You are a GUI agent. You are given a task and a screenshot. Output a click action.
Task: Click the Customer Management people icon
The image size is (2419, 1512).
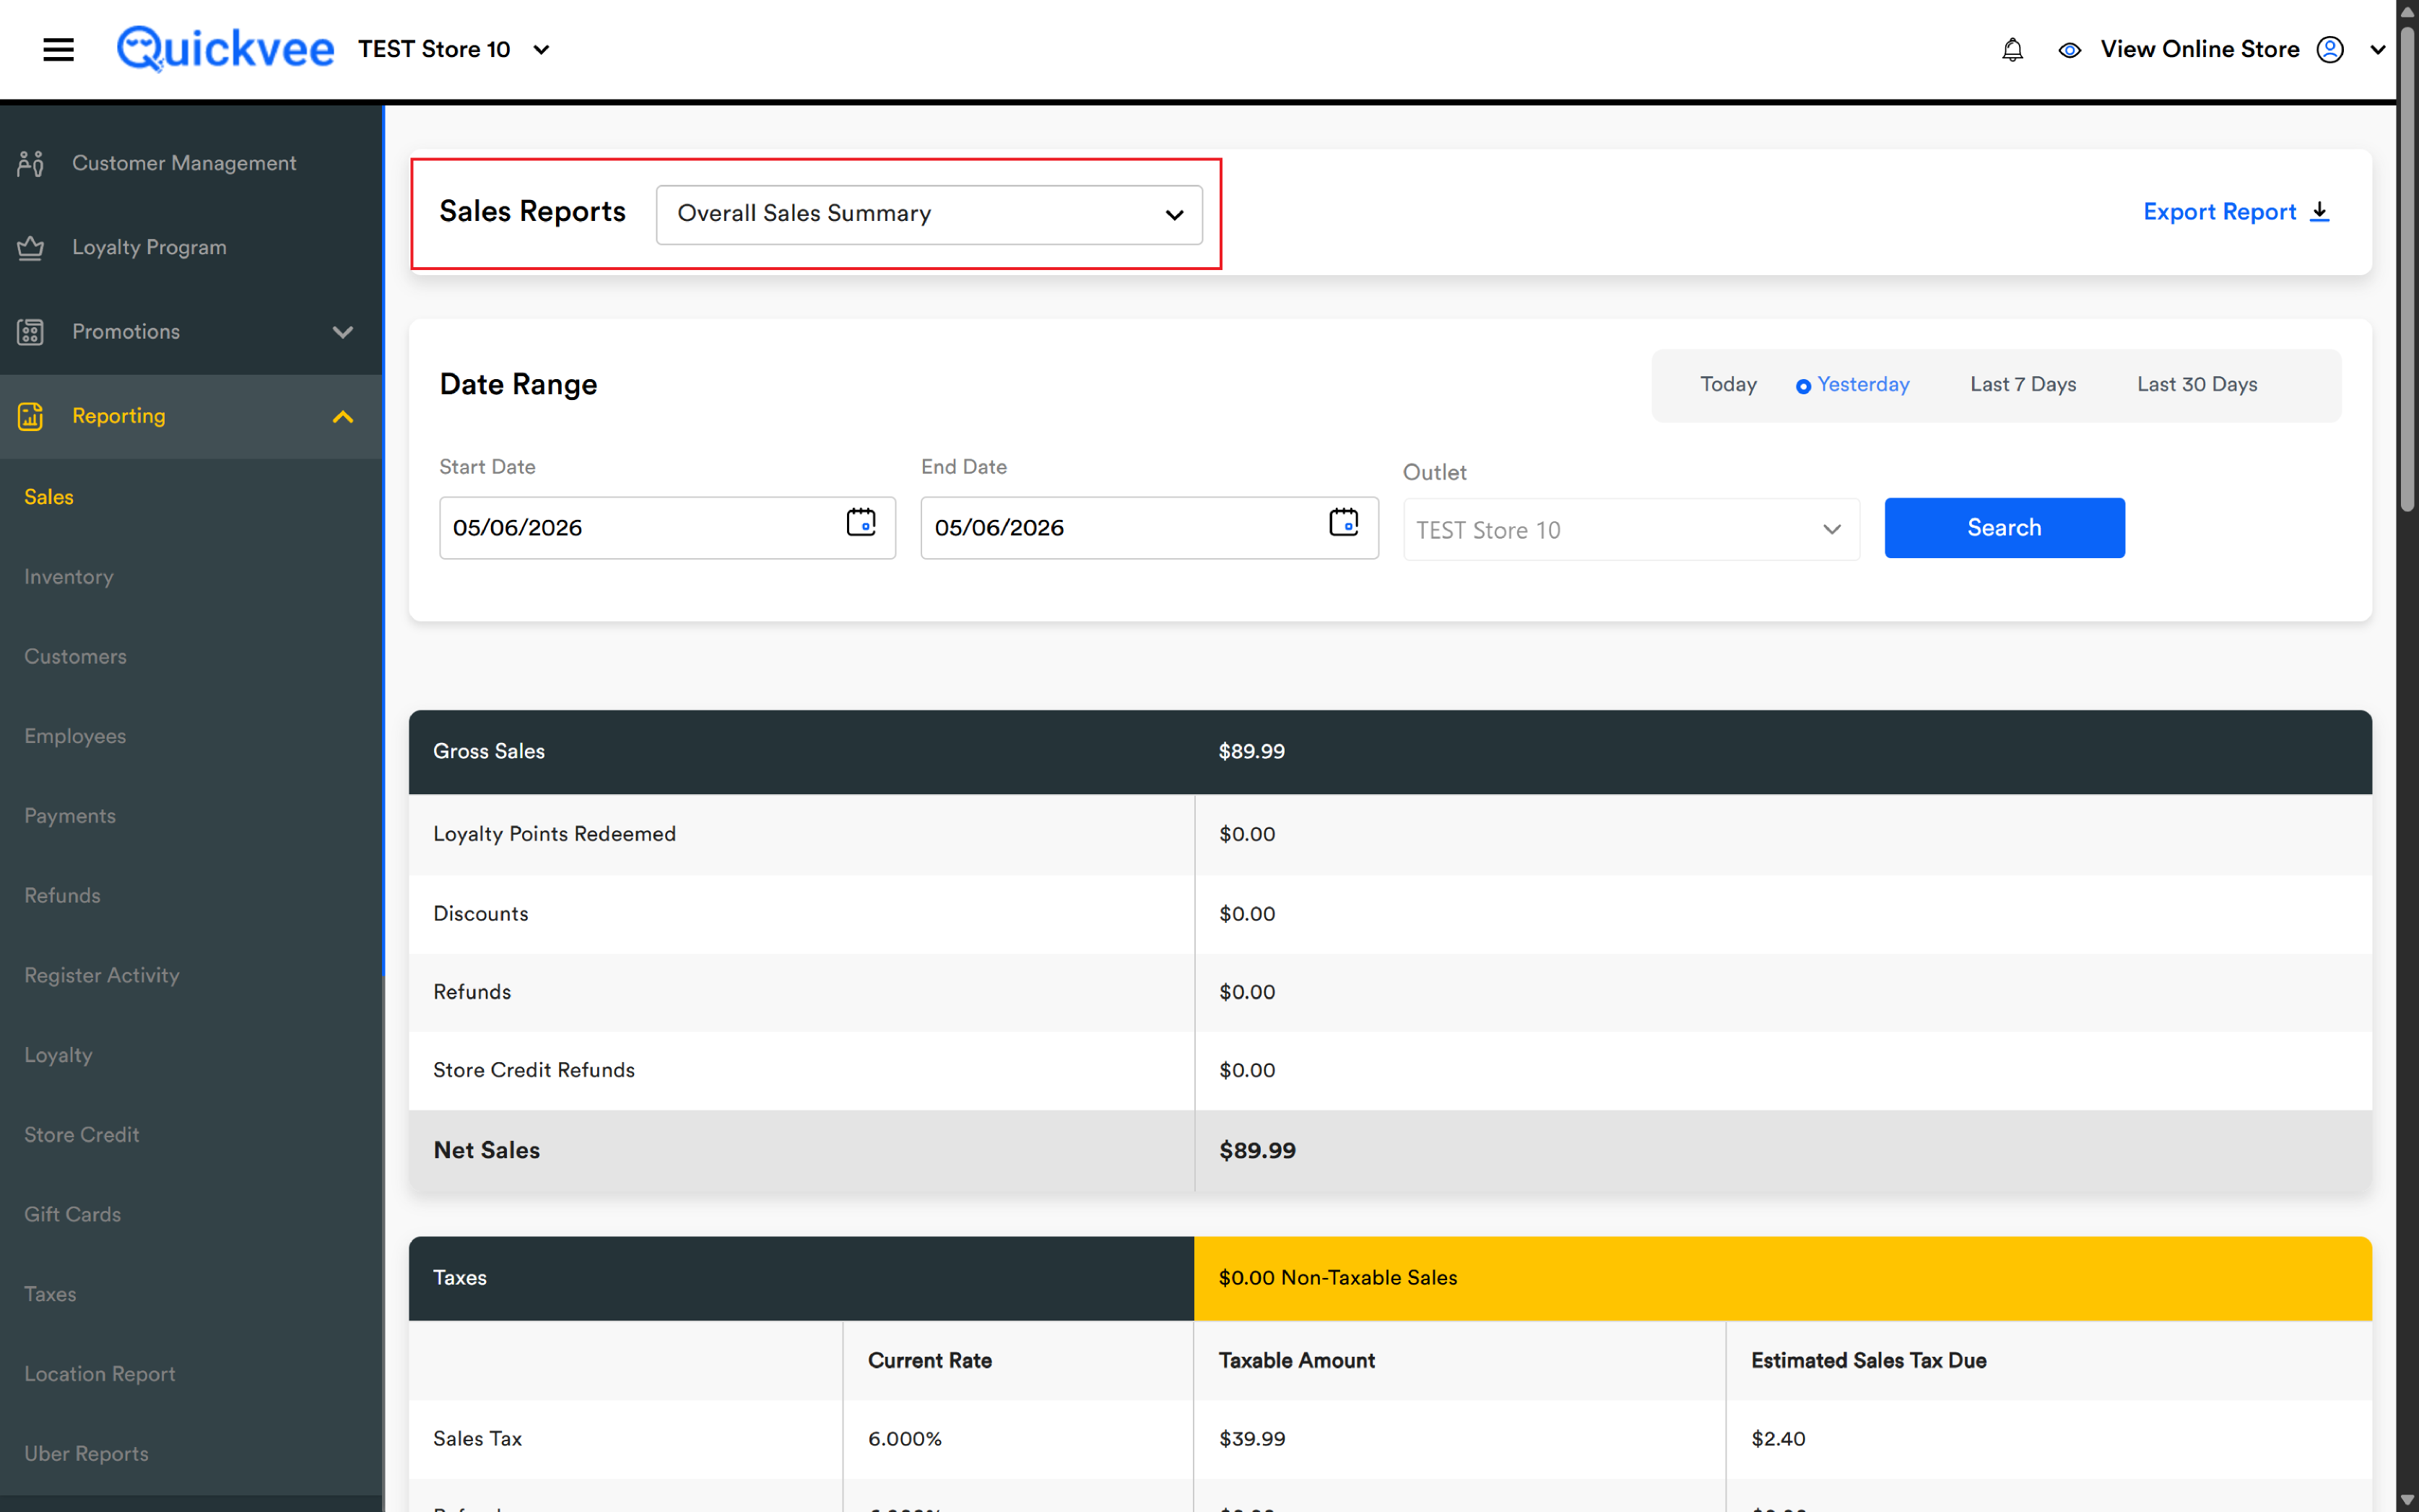[x=30, y=163]
